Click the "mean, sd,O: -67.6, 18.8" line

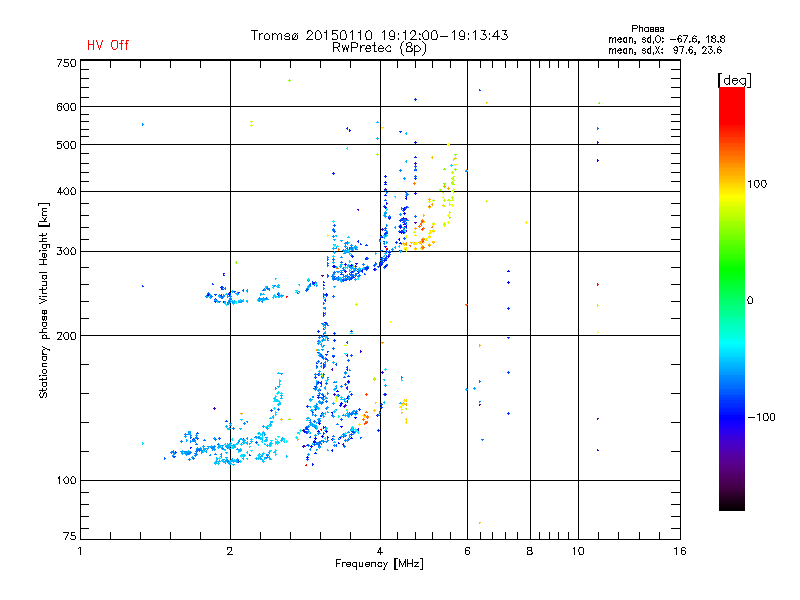click(666, 39)
